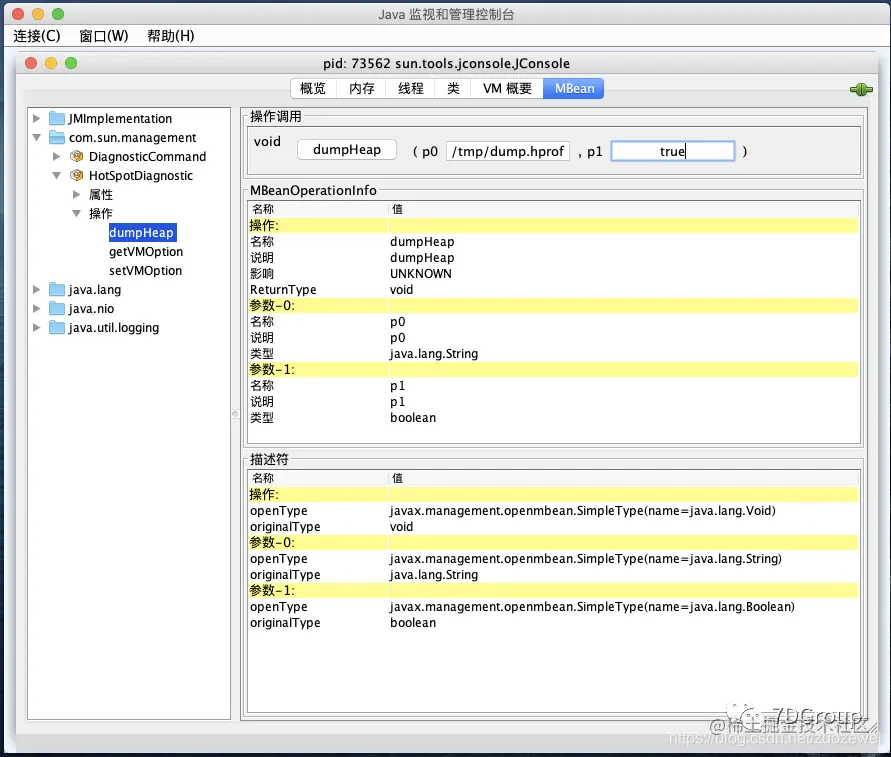Image resolution: width=891 pixels, height=757 pixels.
Task: Click the 名称 column header in MBeanOperationInfo
Action: [318, 209]
